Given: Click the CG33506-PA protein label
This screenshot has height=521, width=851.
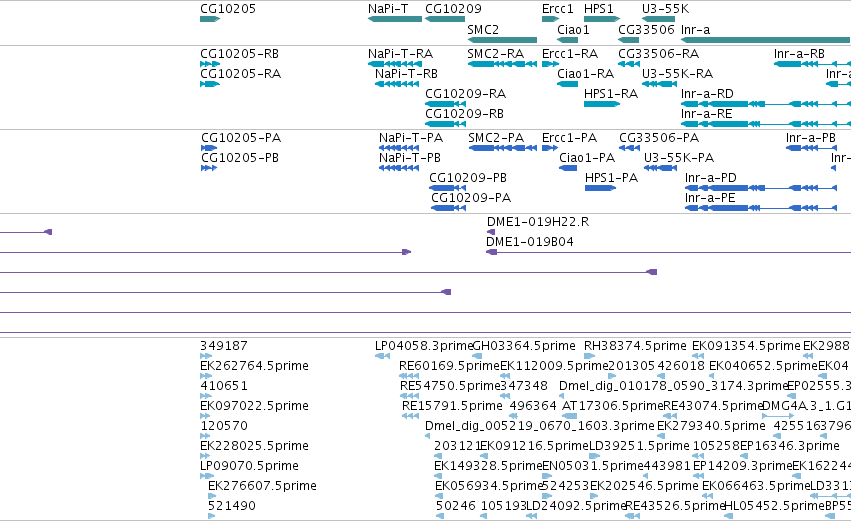Looking at the screenshot, I should pos(659,138).
